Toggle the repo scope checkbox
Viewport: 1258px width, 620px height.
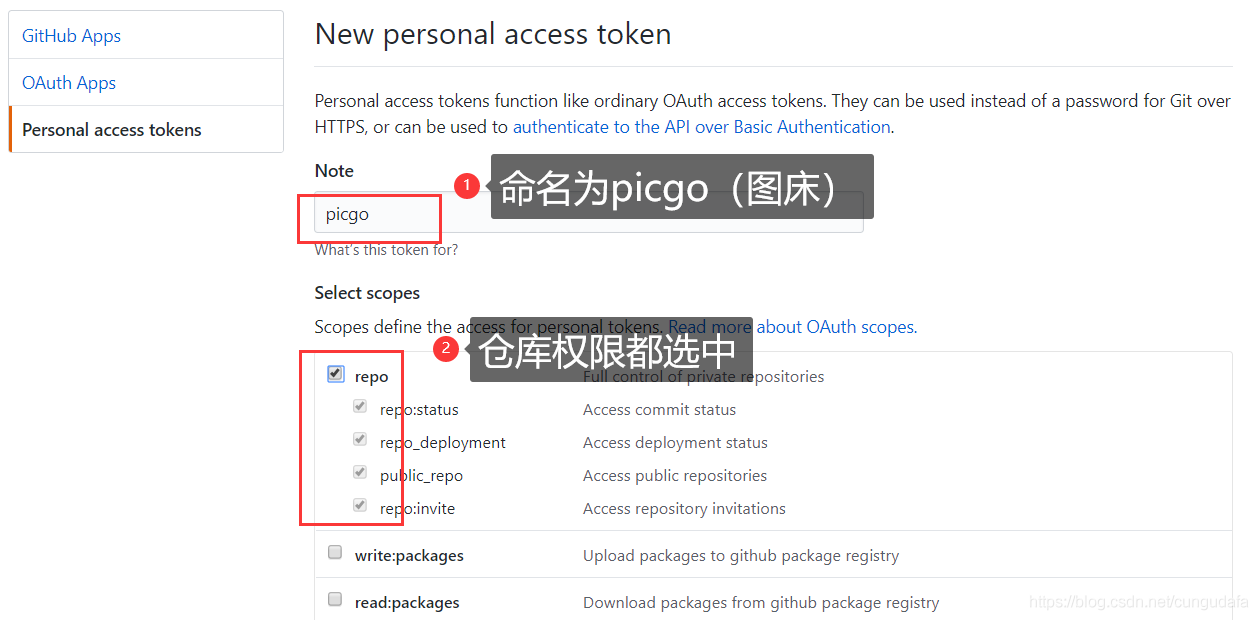pyautogui.click(x=335, y=374)
